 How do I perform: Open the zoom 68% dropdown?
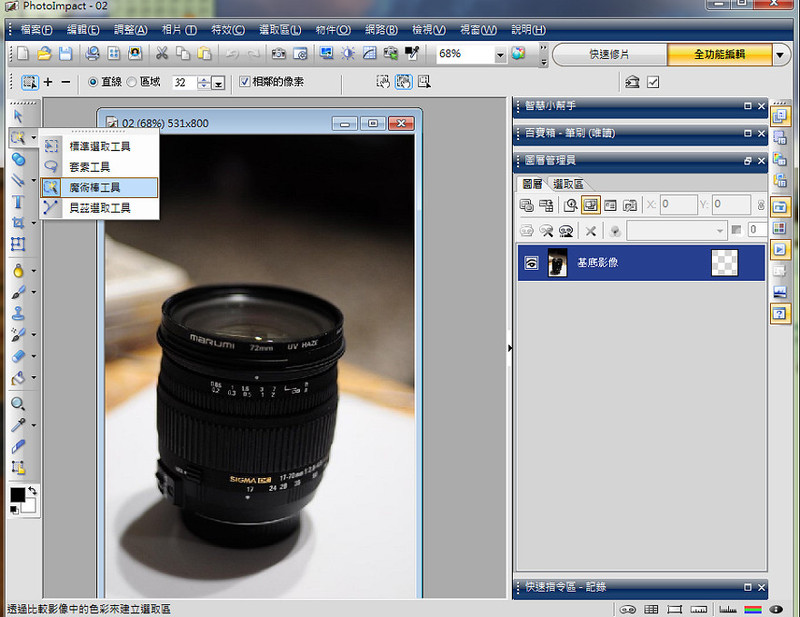point(500,54)
